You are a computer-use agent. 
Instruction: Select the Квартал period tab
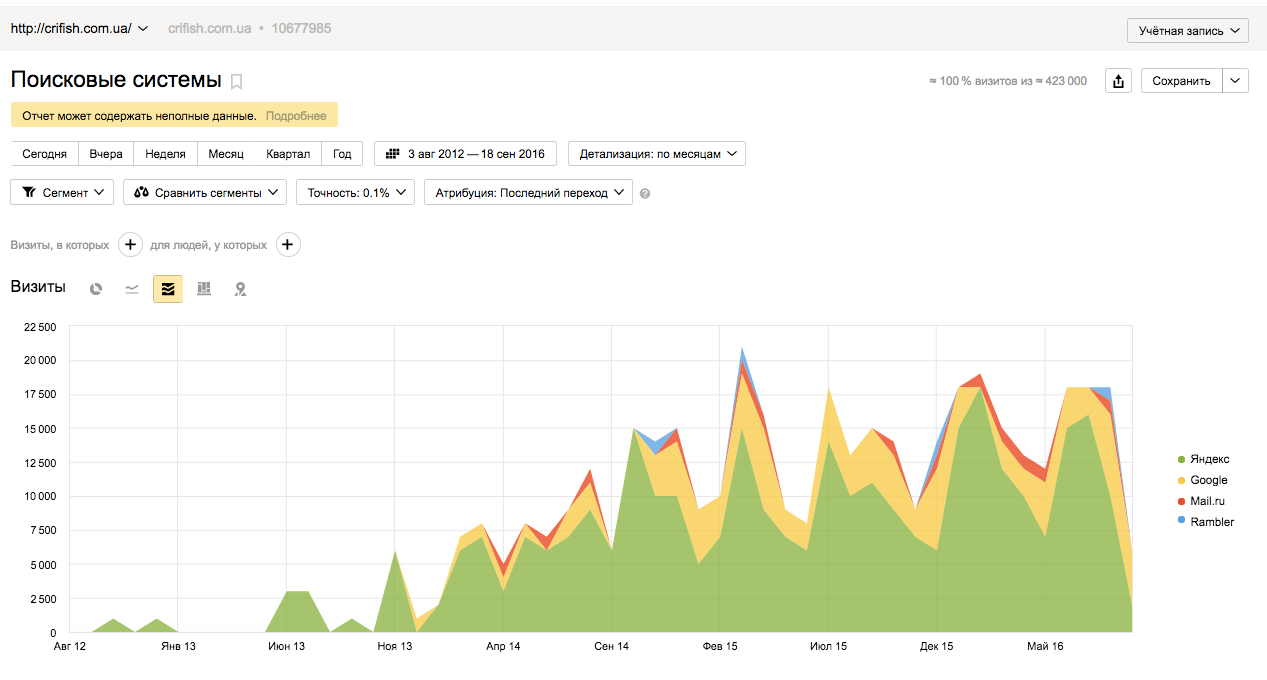click(288, 154)
